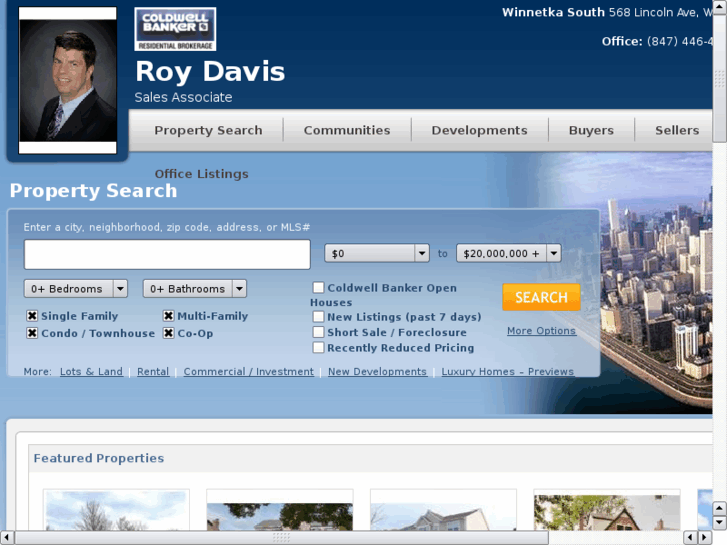Open Luxury Homes - Previews link
This screenshot has width=727, height=545.
click(x=508, y=372)
